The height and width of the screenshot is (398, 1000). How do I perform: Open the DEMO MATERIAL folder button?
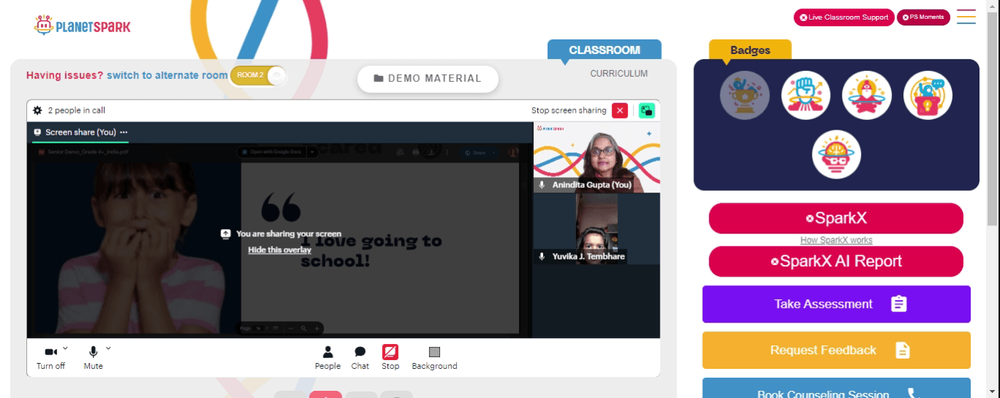coord(427,78)
